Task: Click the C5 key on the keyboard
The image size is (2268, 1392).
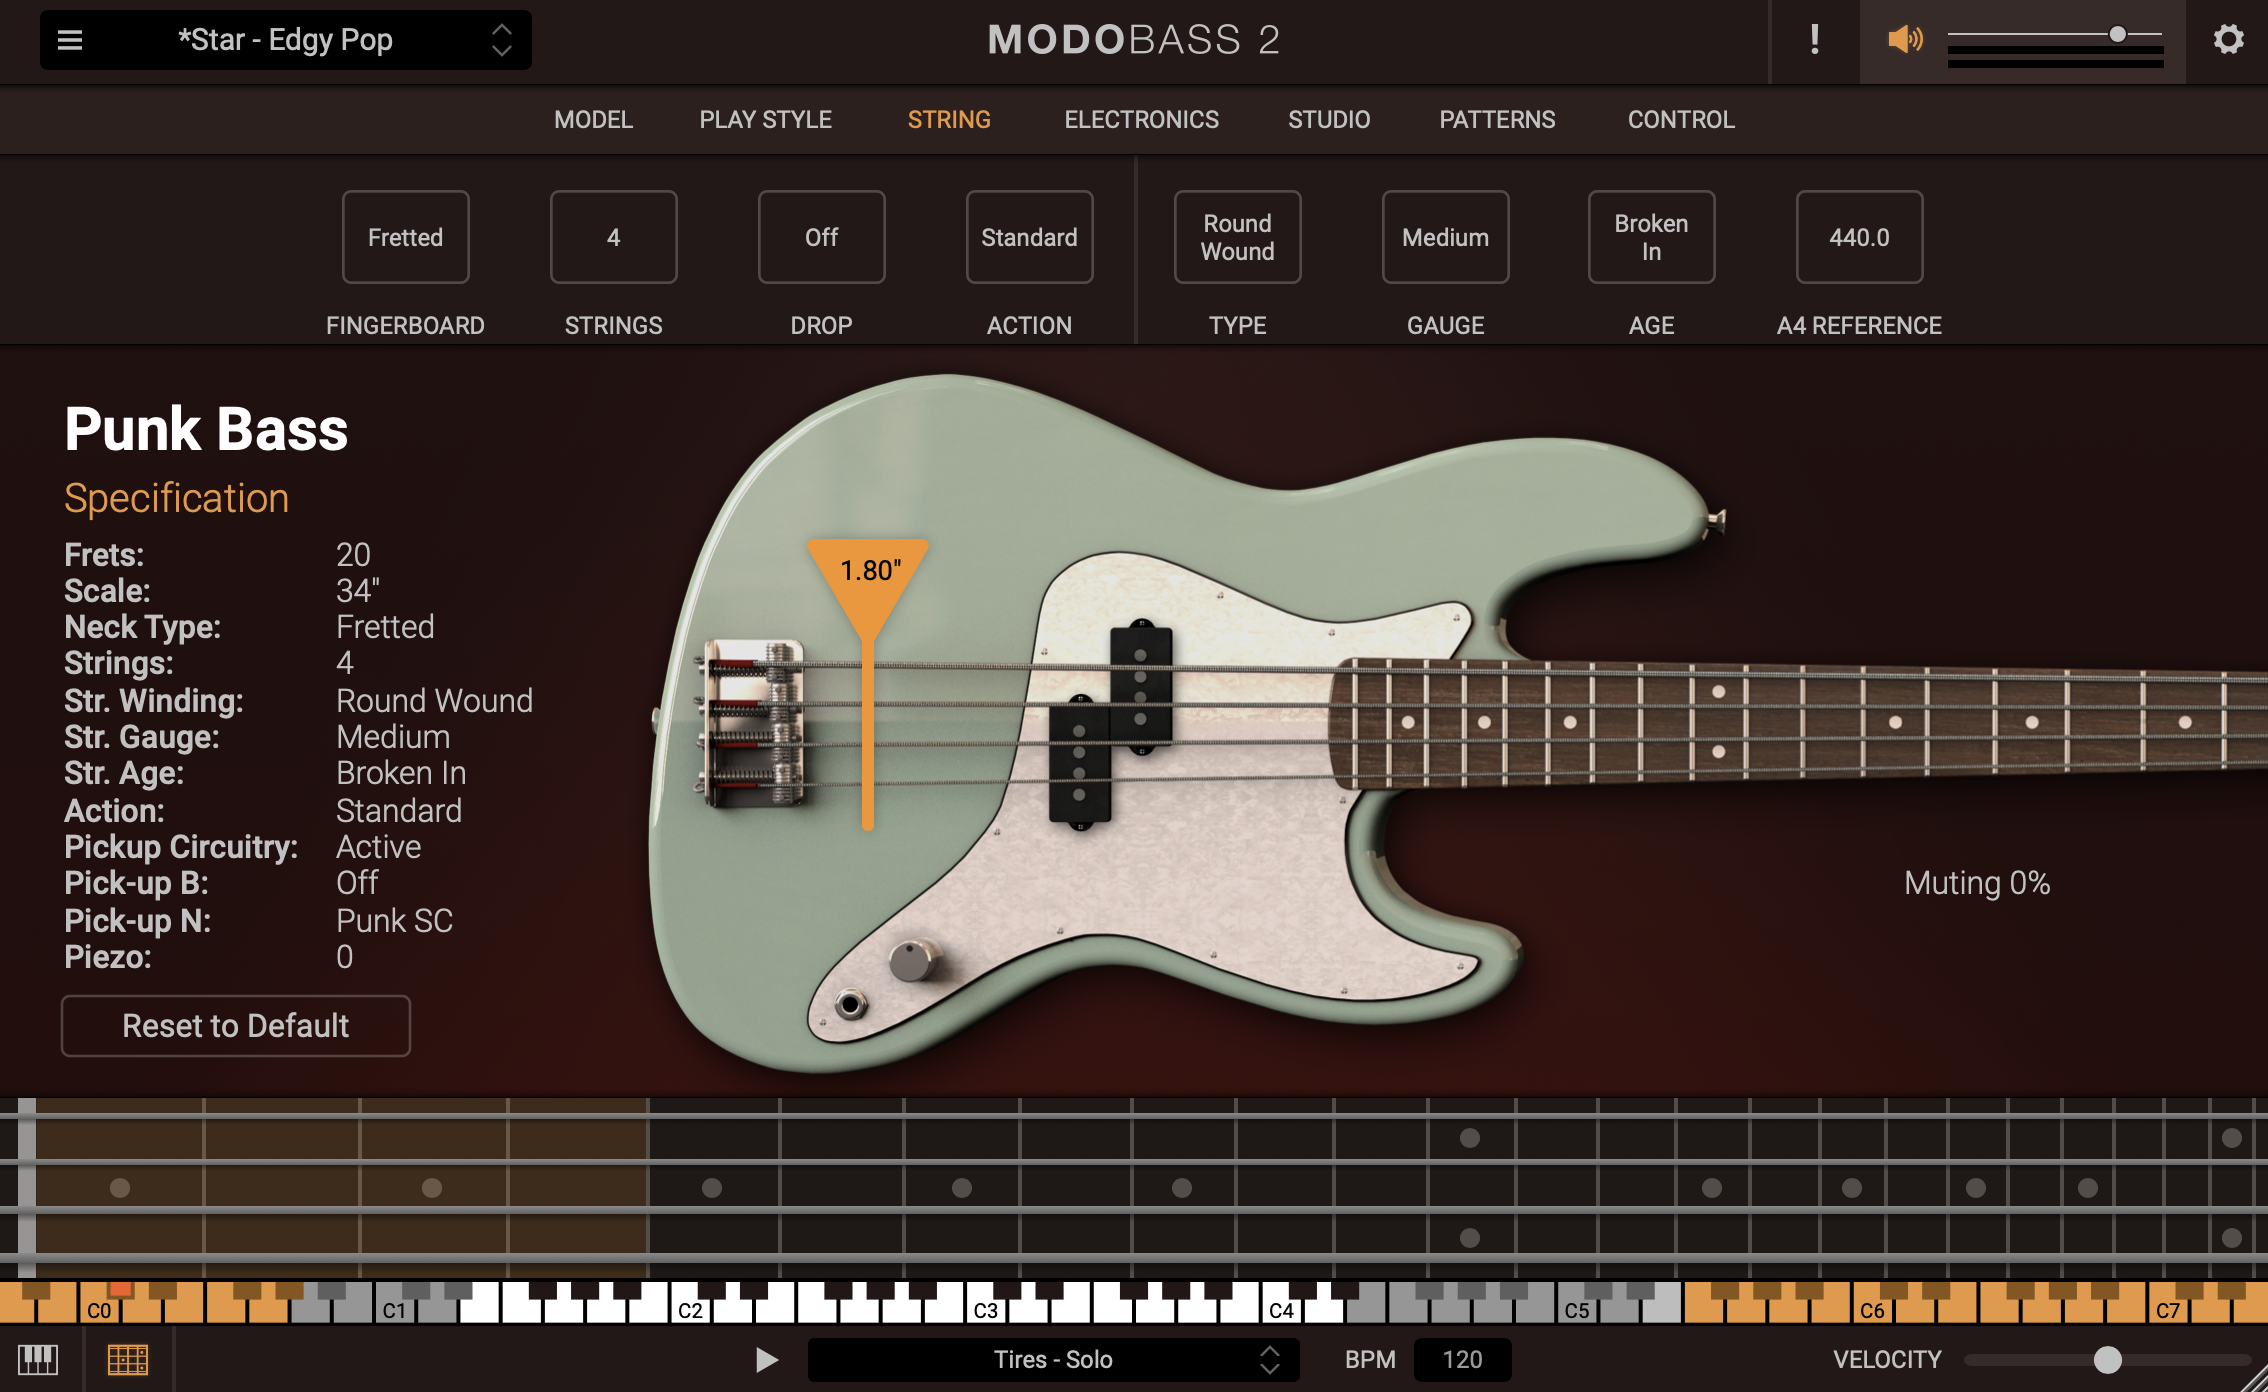Action: click(1577, 1309)
